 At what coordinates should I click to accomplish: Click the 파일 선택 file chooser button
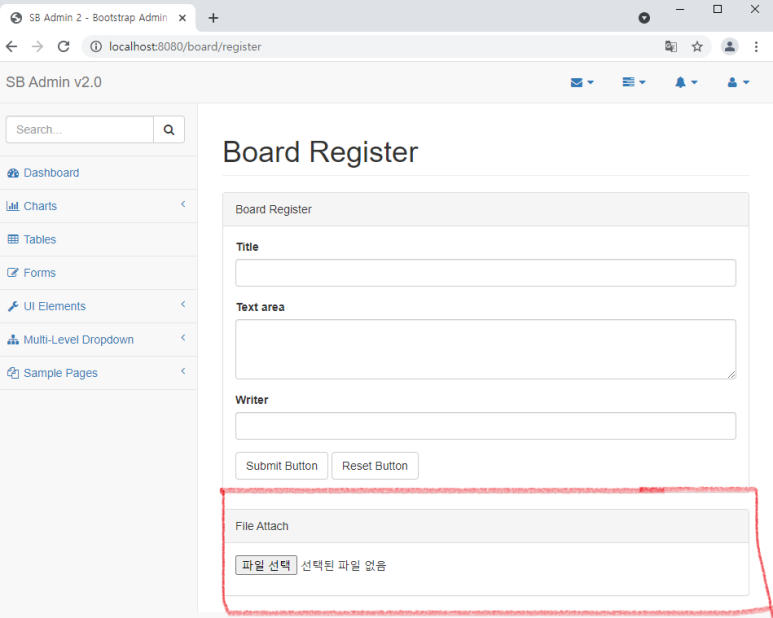pos(266,565)
